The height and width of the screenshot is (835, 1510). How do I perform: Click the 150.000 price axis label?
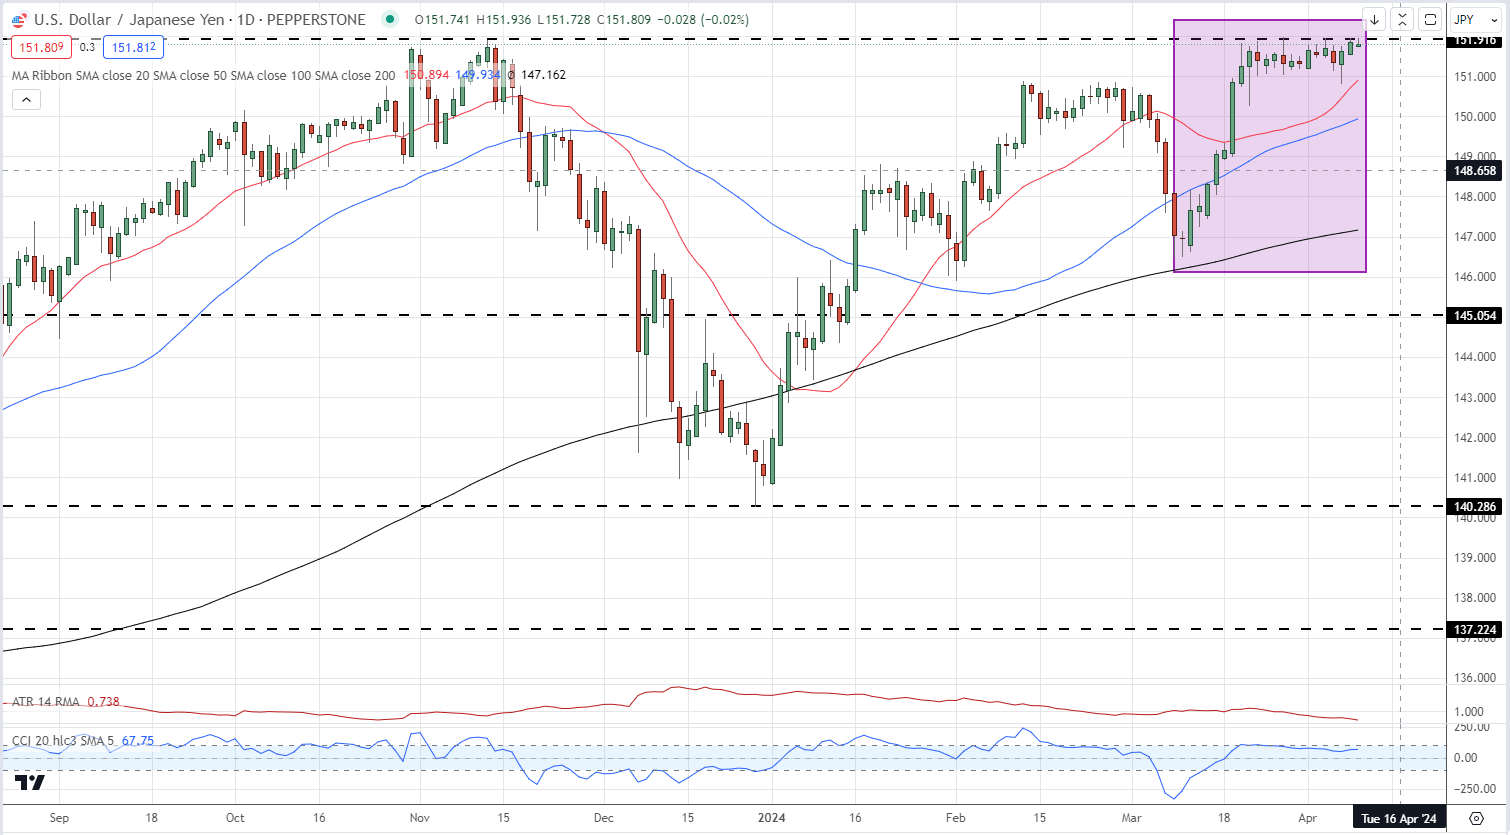[x=1476, y=117]
